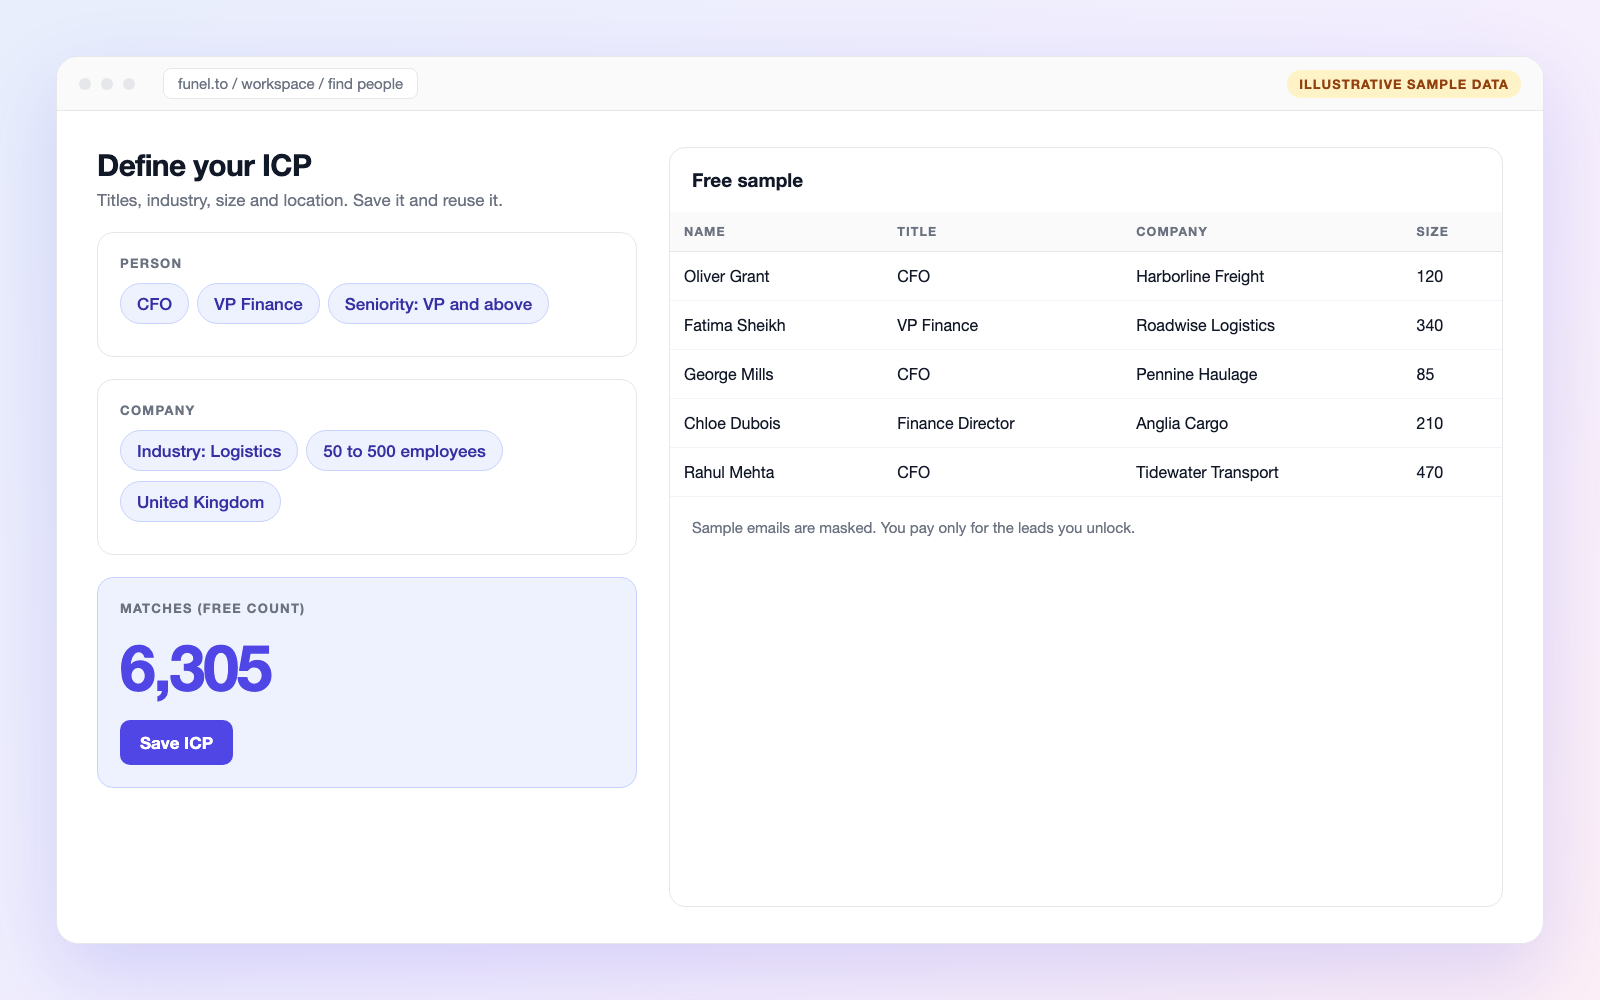Click Oliver Grant's CFO title cell
The image size is (1600, 1000).
click(x=913, y=276)
